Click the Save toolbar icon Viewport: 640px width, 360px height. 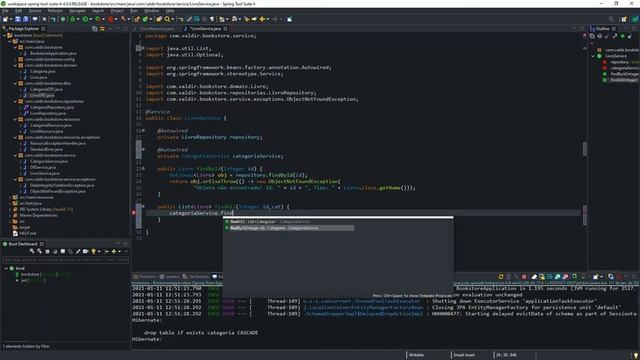[x=18, y=19]
